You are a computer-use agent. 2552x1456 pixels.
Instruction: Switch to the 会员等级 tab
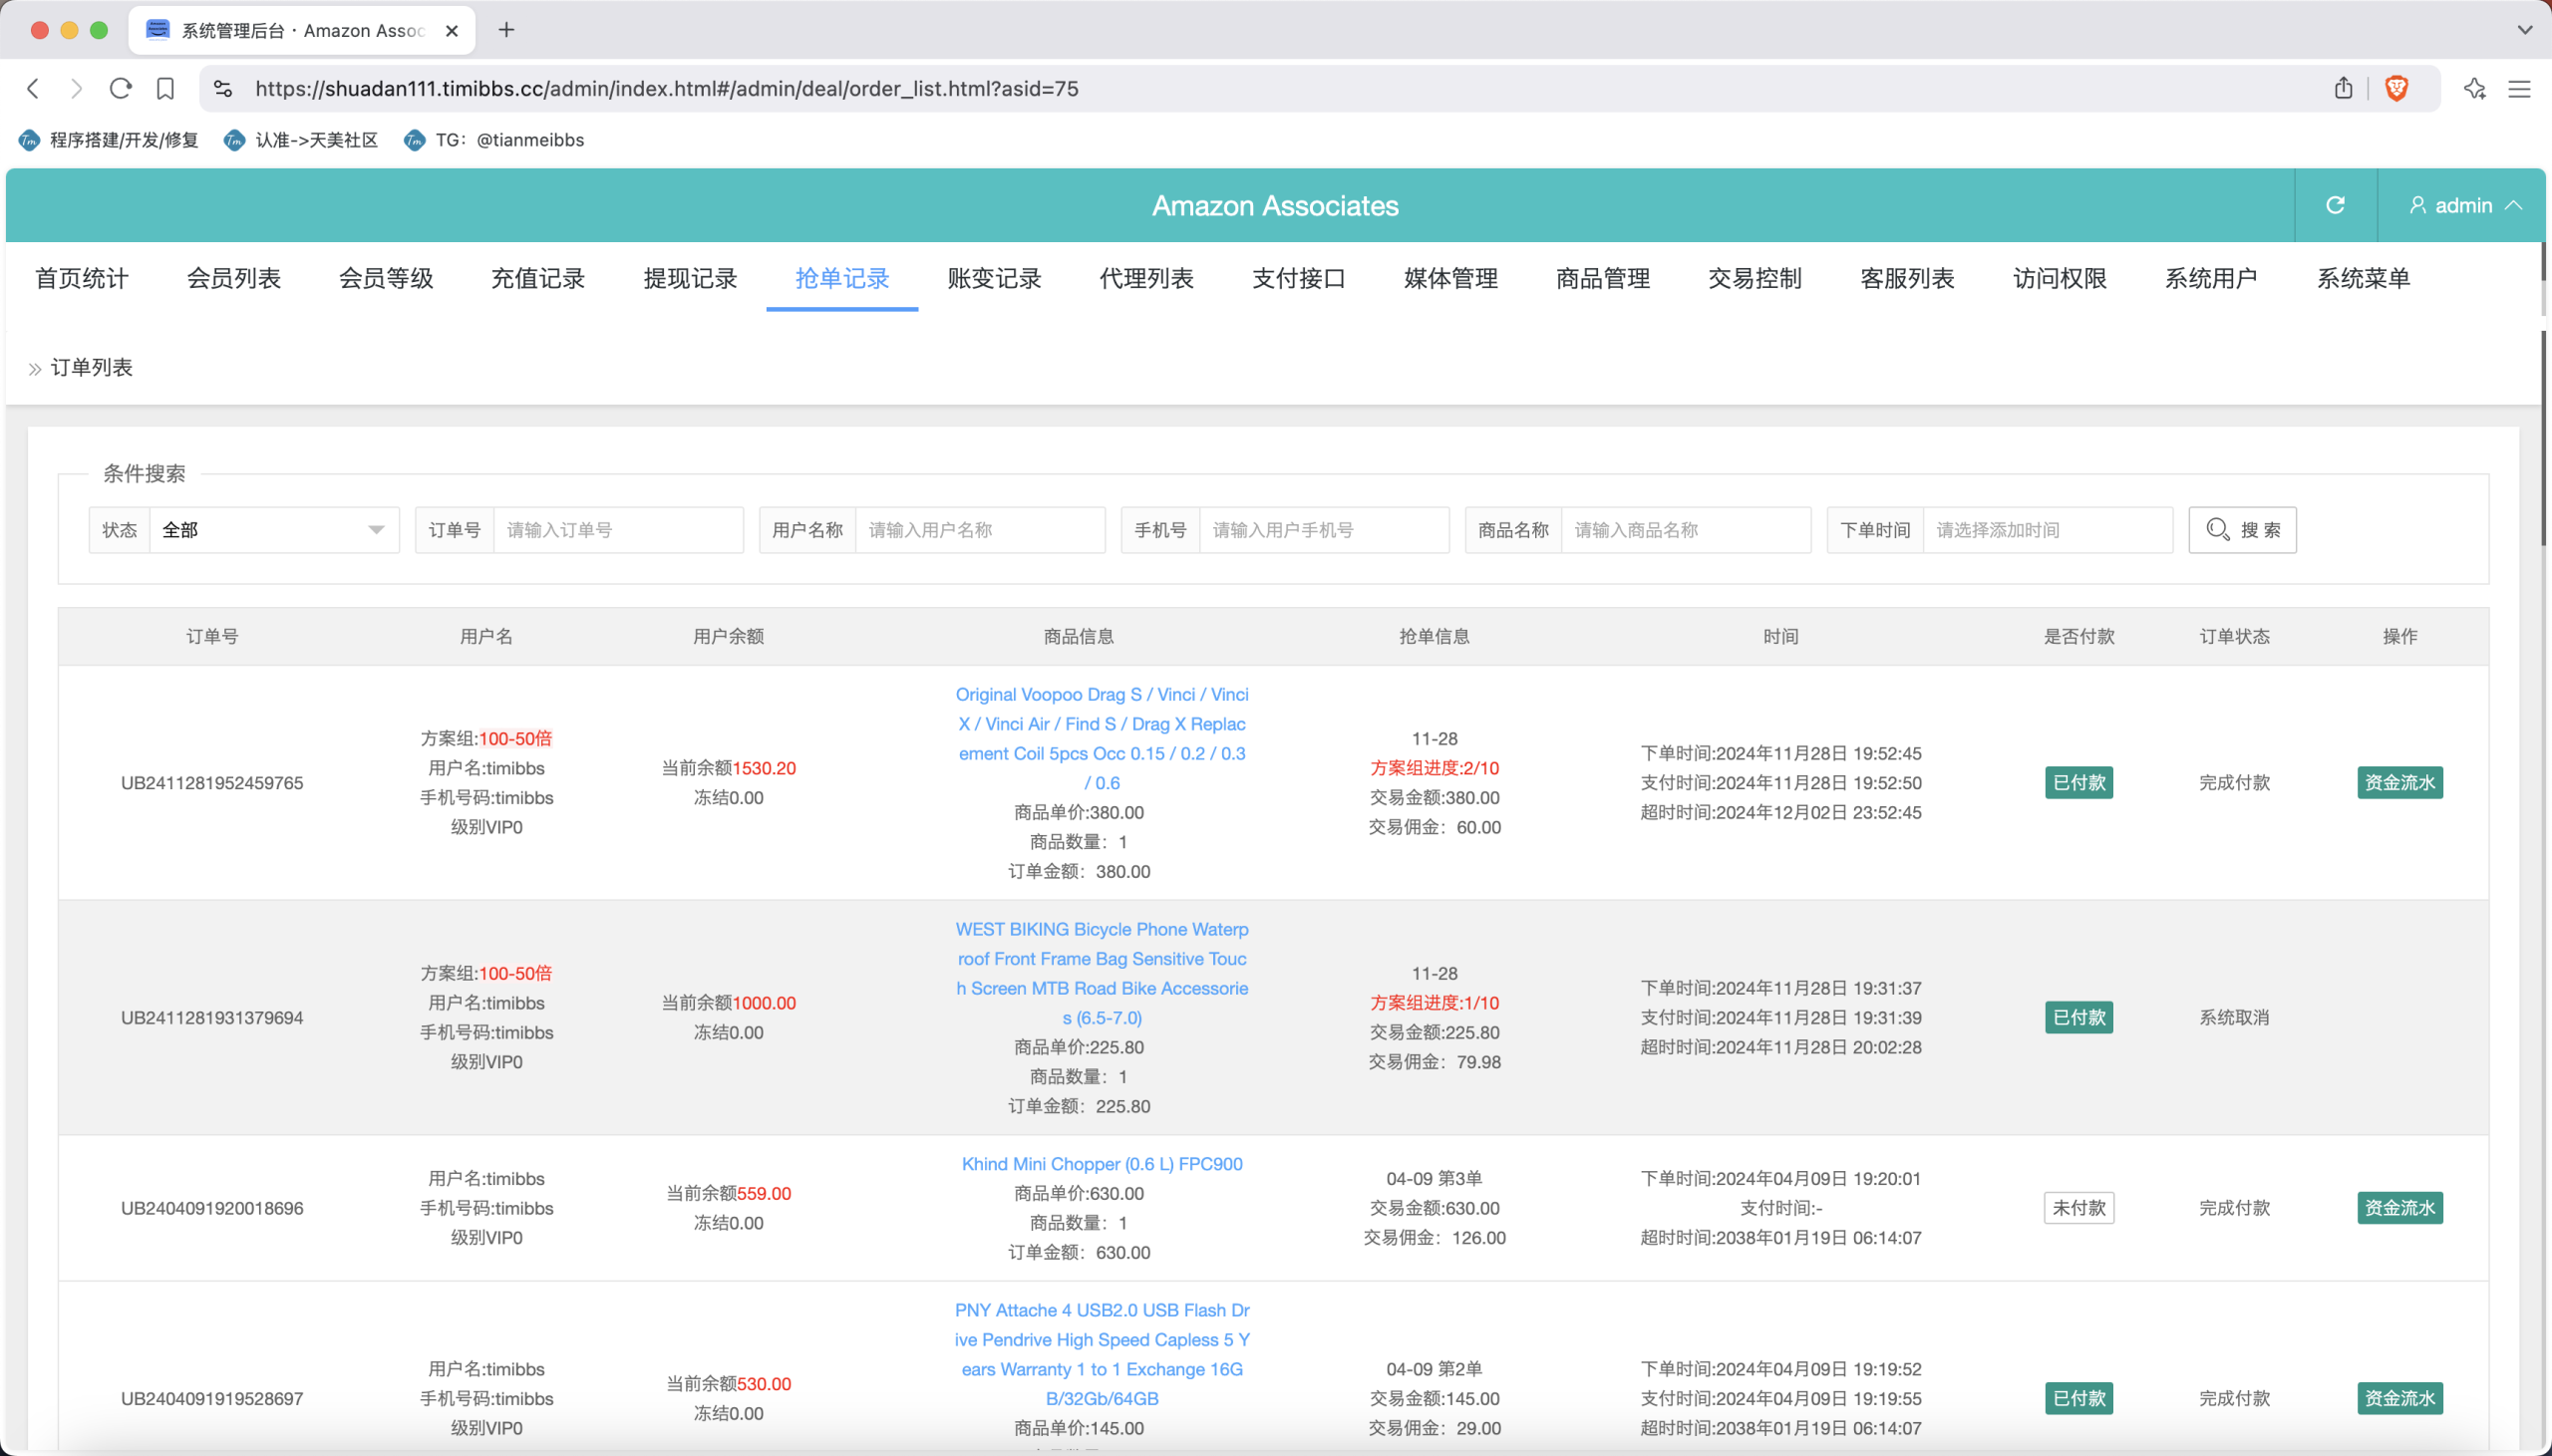(x=386, y=278)
